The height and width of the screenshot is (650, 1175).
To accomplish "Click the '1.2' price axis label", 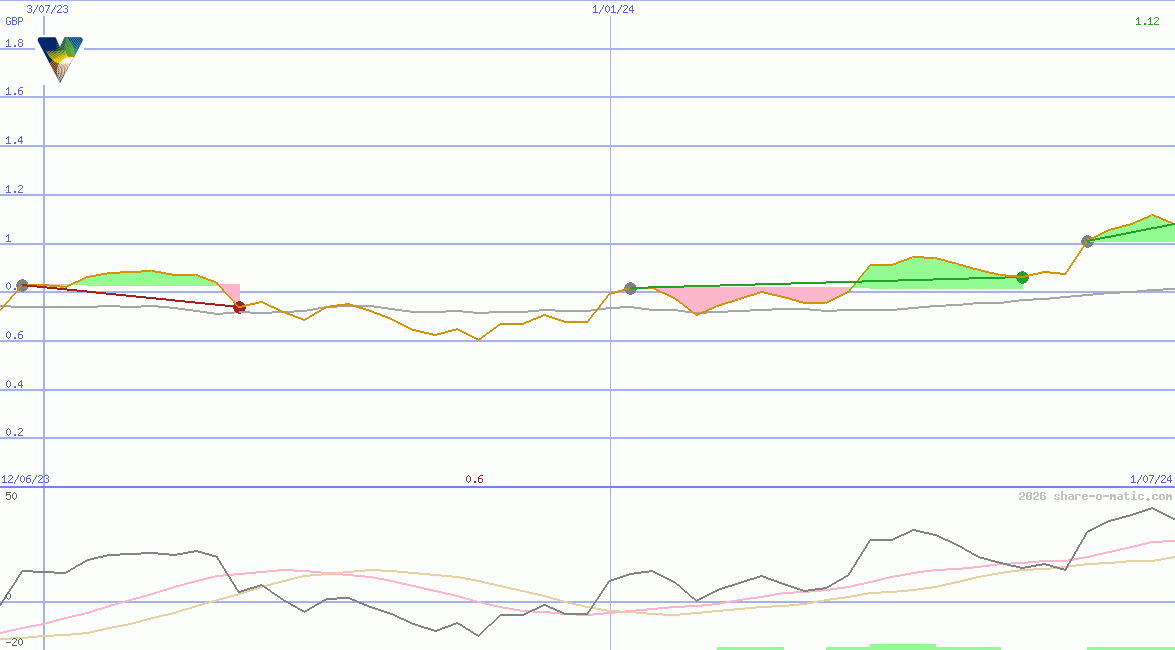I will (x=14, y=189).
